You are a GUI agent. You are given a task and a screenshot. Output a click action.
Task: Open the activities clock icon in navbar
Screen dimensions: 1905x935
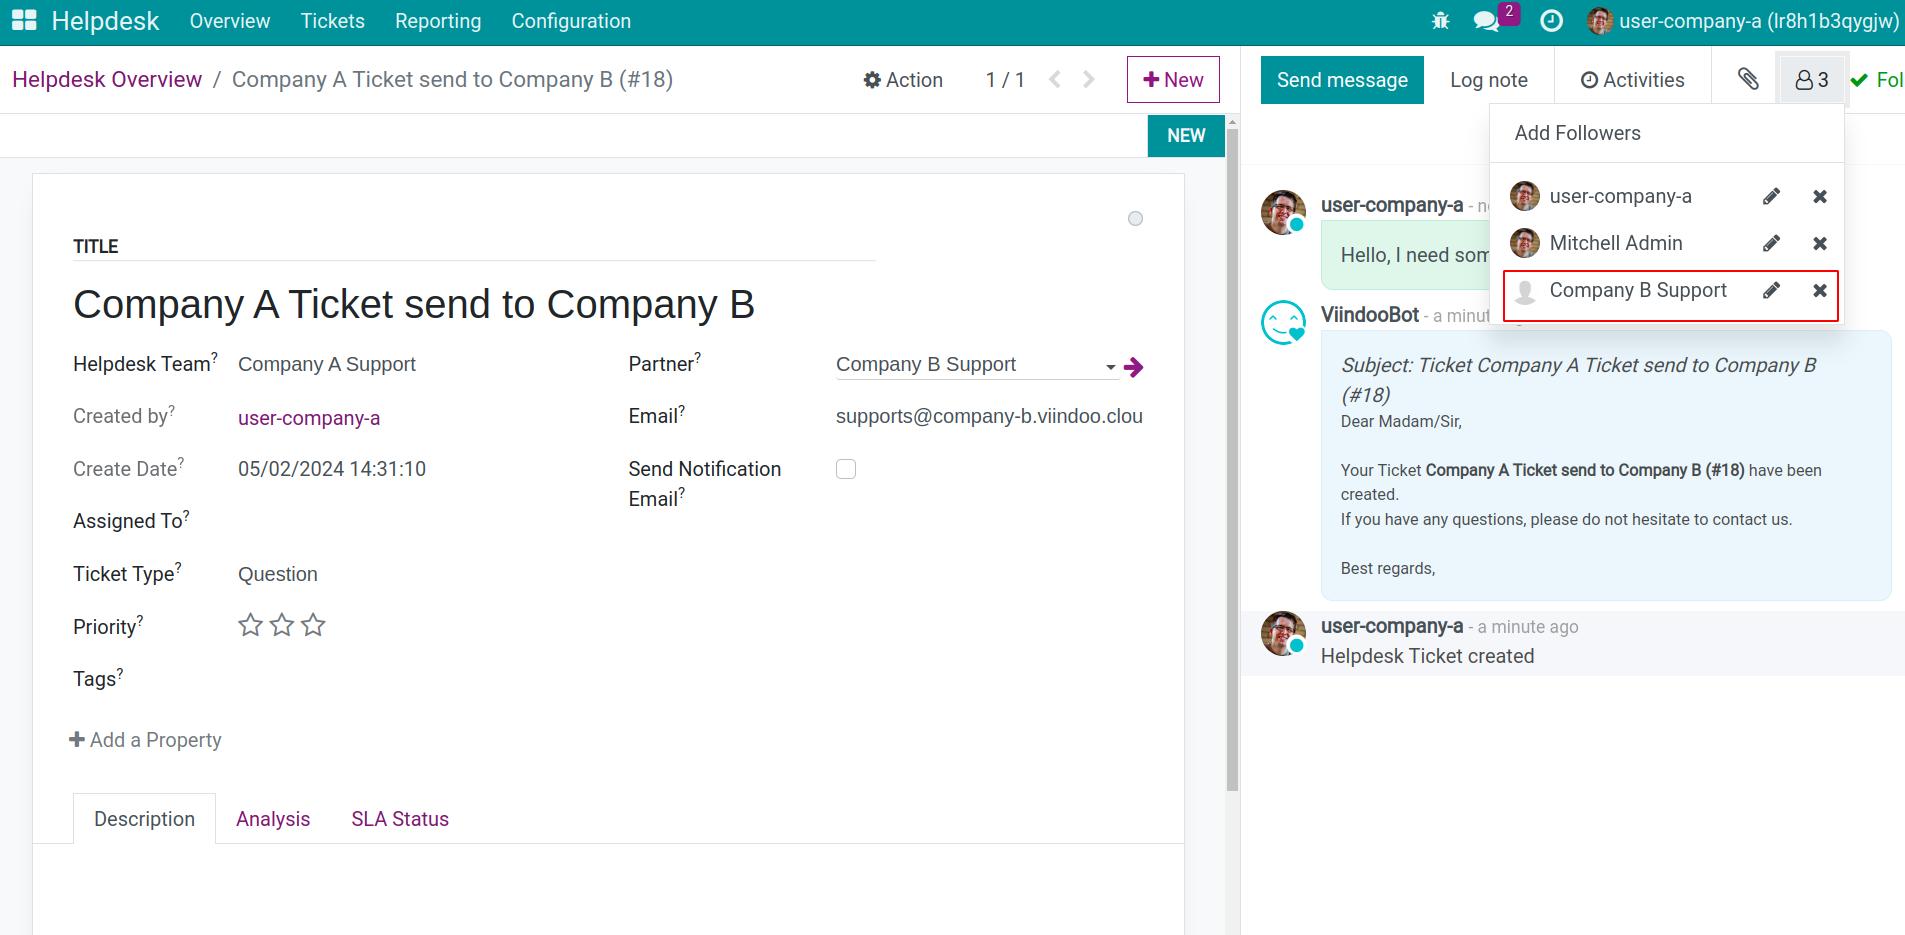click(x=1551, y=21)
